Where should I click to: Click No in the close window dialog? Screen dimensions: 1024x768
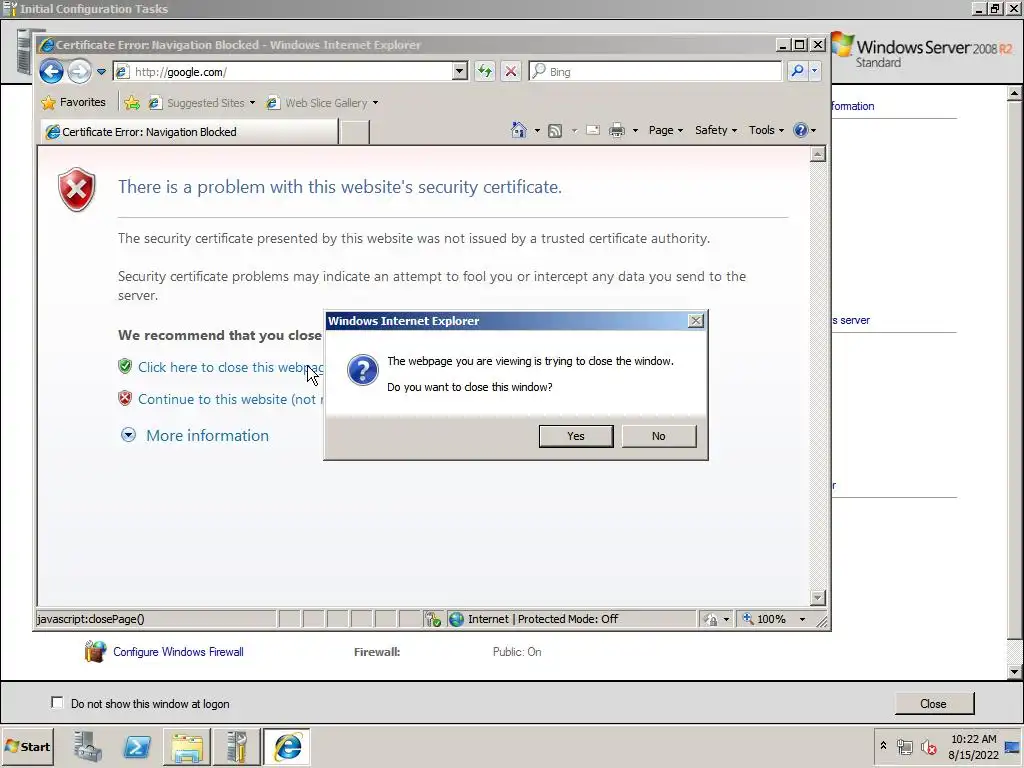[x=658, y=436]
